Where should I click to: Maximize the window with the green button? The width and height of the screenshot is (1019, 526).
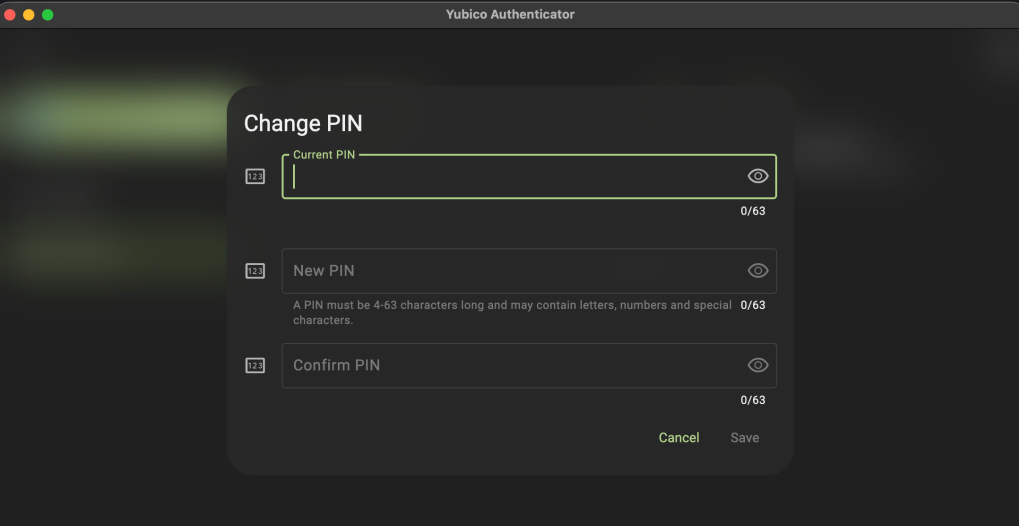click(47, 15)
